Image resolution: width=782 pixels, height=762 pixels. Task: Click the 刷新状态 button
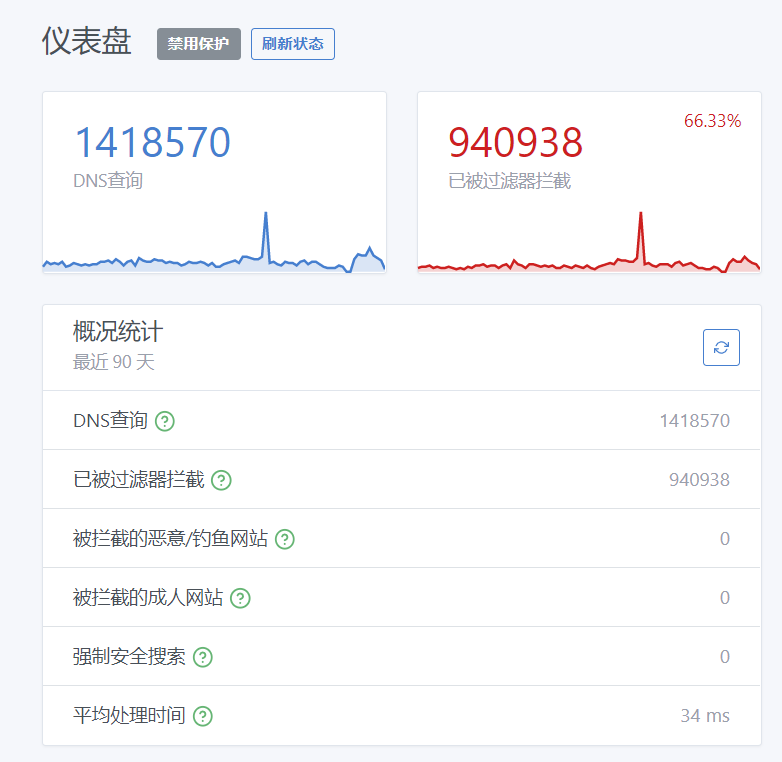coord(292,44)
